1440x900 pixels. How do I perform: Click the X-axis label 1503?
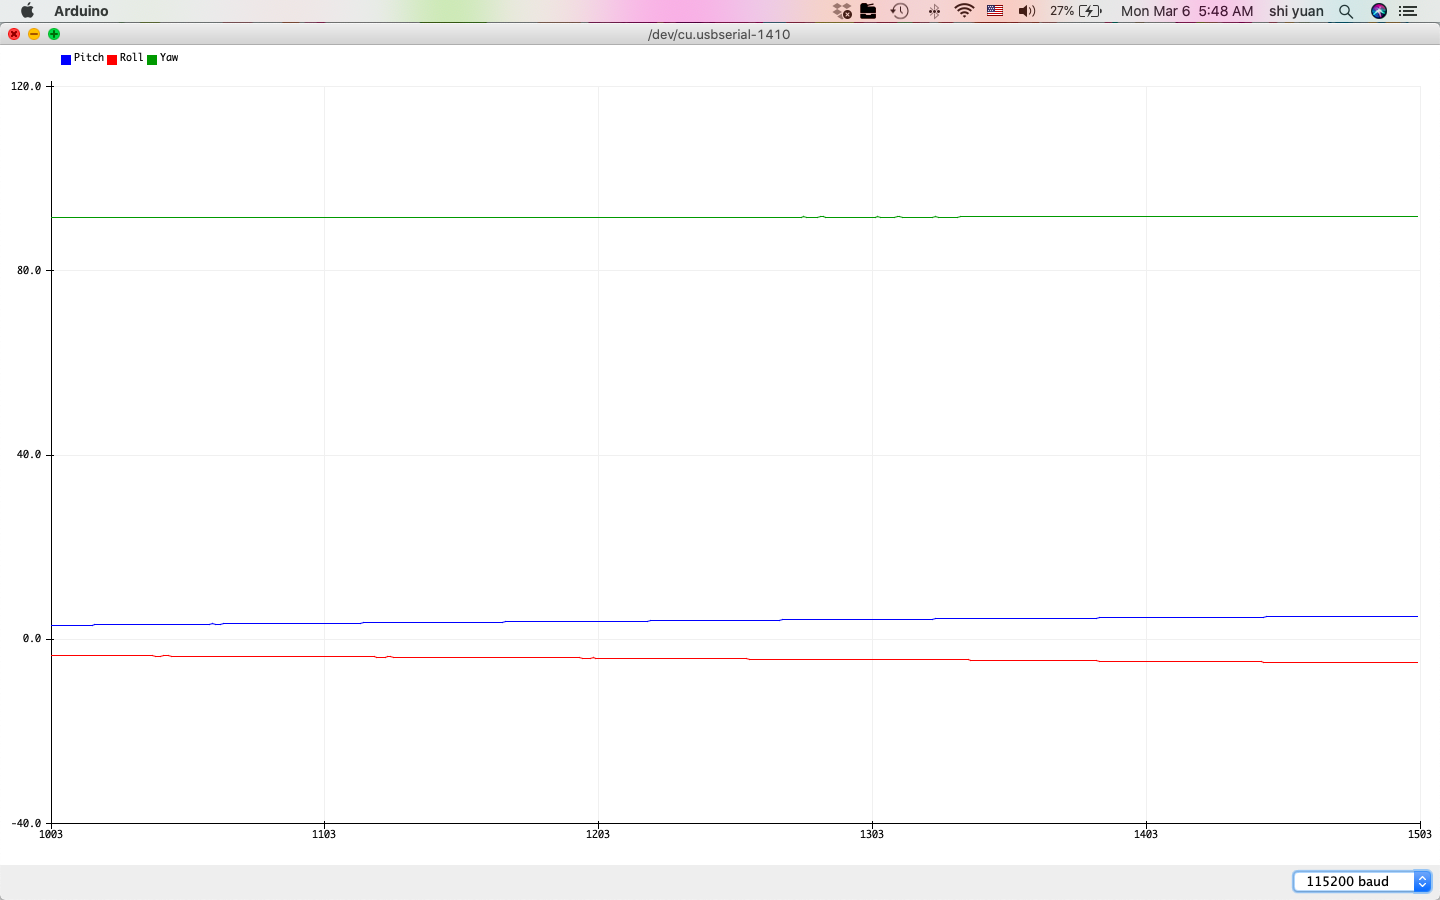pos(1420,834)
